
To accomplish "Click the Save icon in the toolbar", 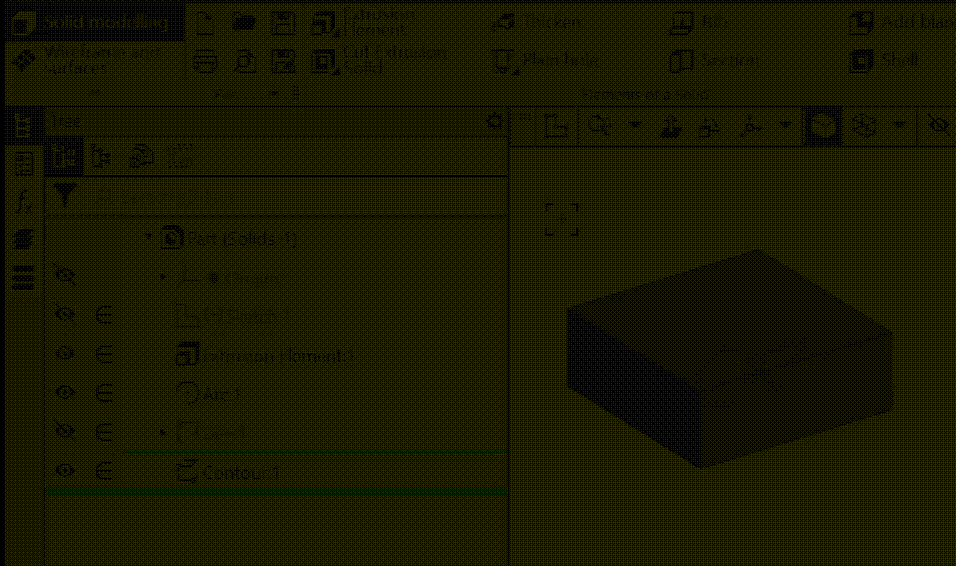I will [x=284, y=23].
